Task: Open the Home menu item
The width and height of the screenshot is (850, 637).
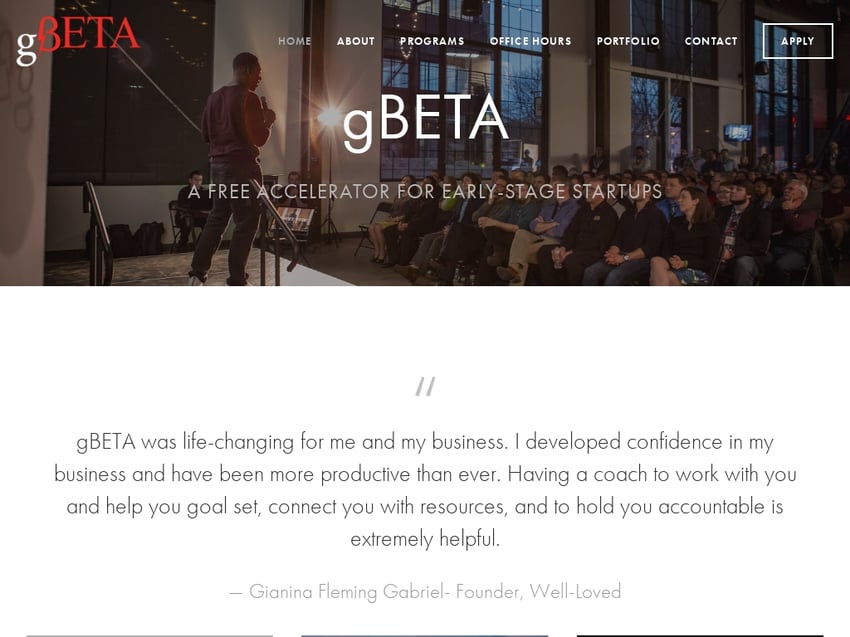Action: [x=294, y=41]
